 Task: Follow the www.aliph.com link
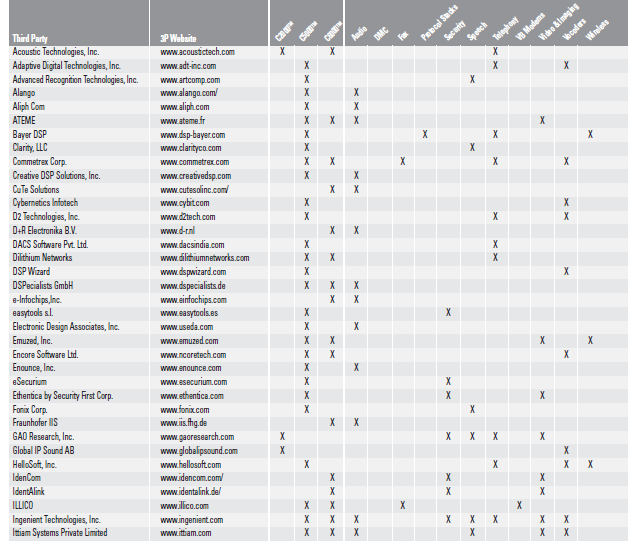click(x=185, y=107)
